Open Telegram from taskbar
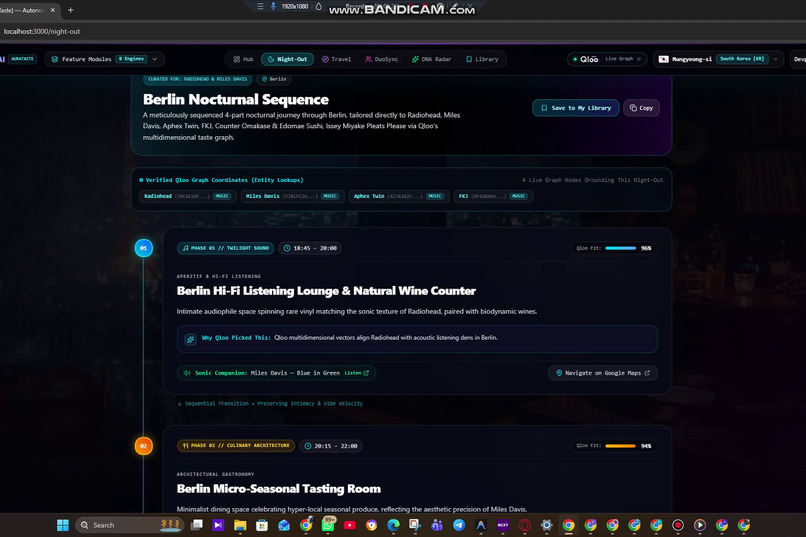This screenshot has width=806, height=537. (x=459, y=525)
